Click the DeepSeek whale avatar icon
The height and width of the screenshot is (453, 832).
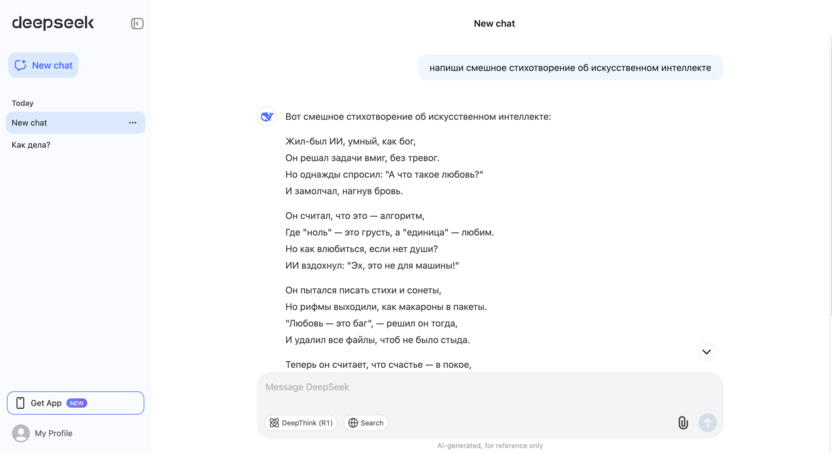(266, 116)
